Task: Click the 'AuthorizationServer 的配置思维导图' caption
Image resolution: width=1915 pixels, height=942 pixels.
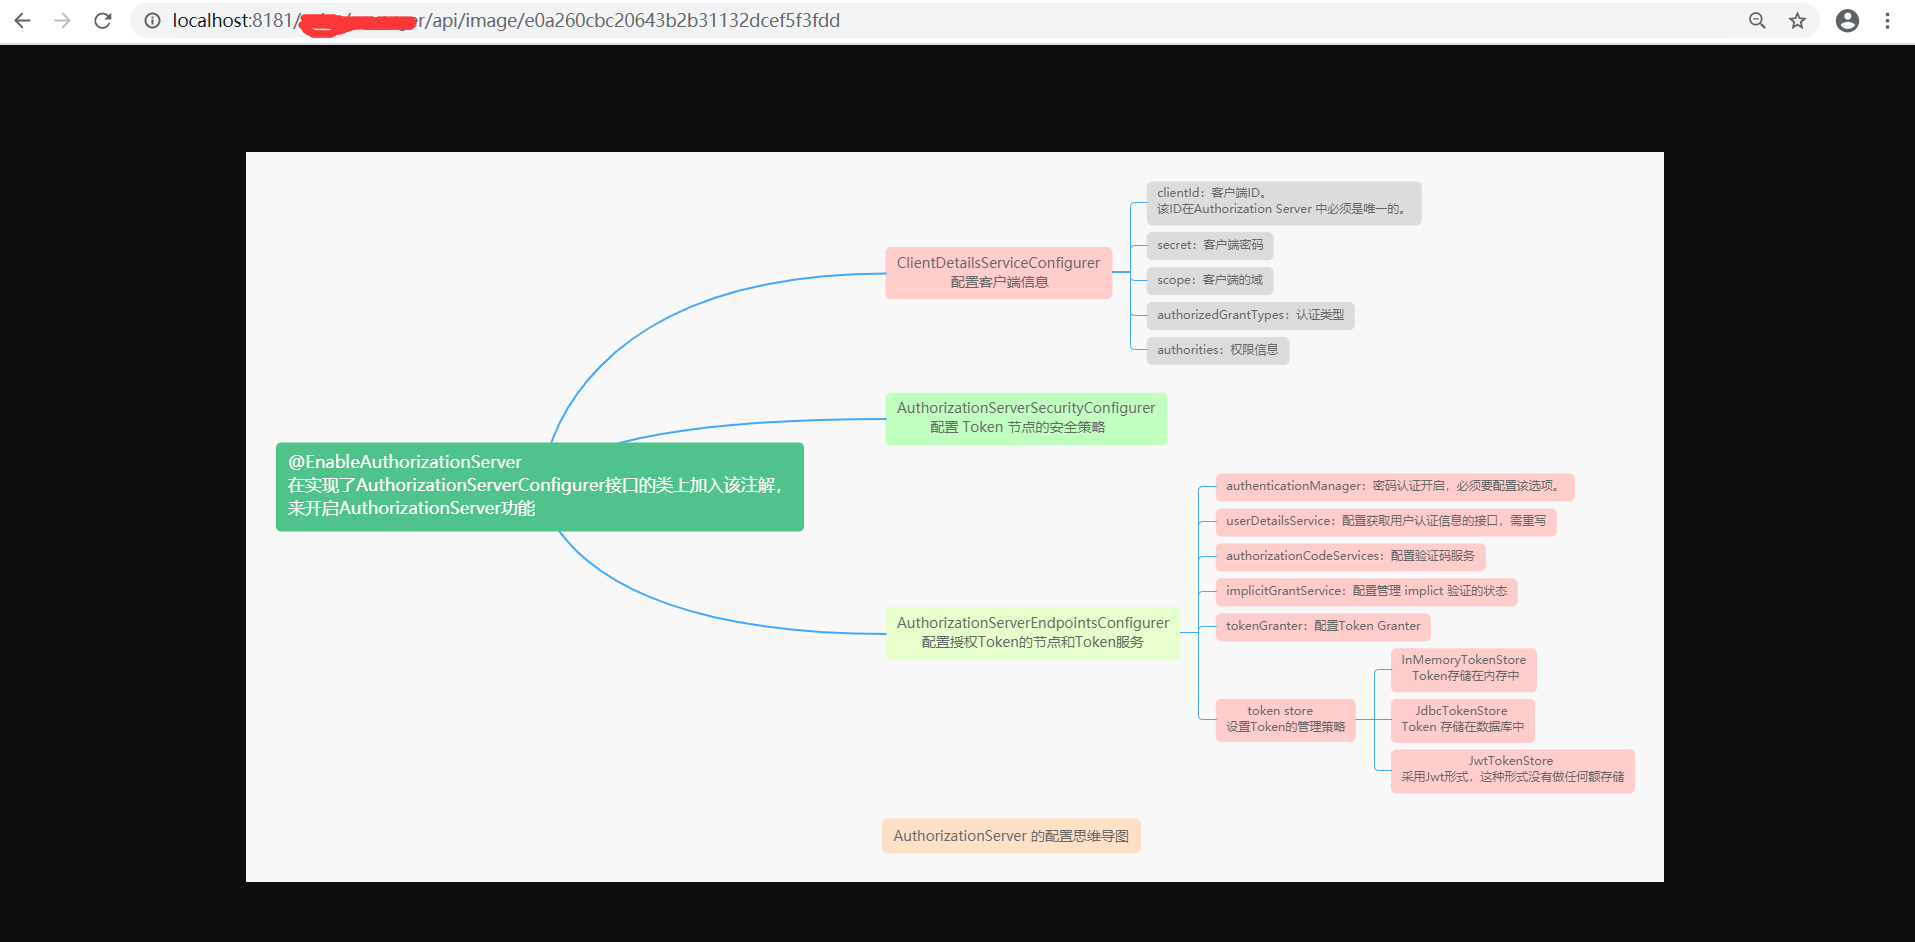Action: (1011, 836)
